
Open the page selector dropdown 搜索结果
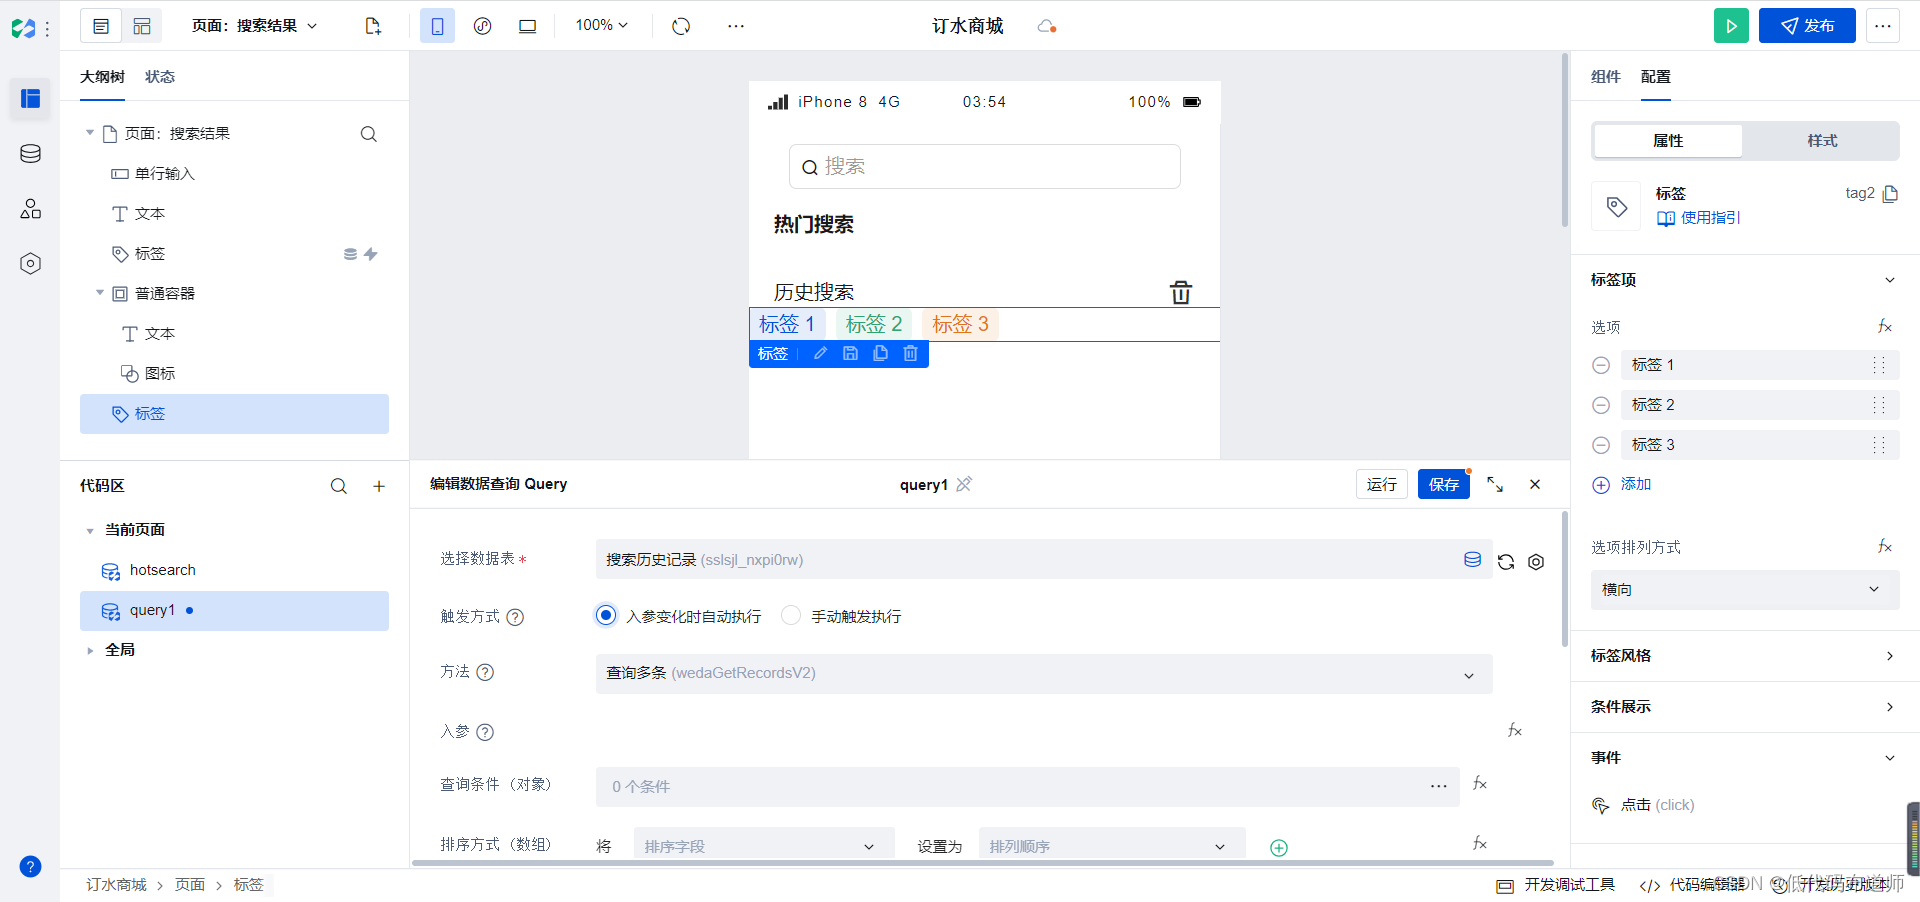point(255,26)
